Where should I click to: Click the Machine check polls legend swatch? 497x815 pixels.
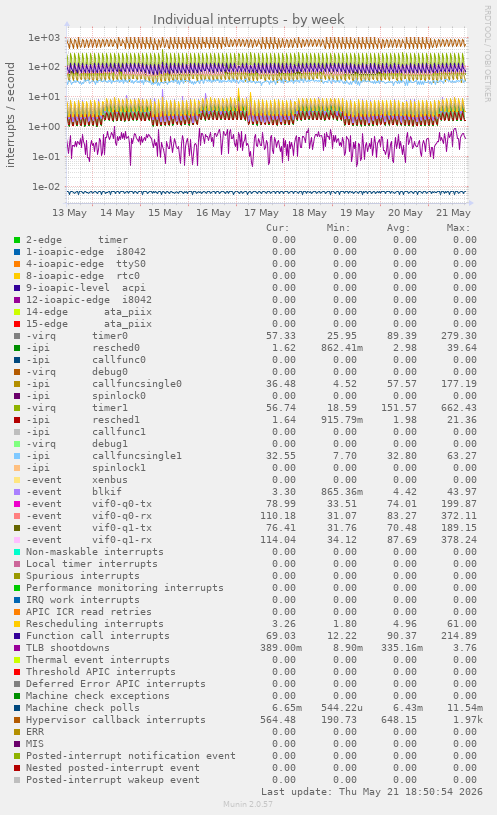[x=17, y=708]
